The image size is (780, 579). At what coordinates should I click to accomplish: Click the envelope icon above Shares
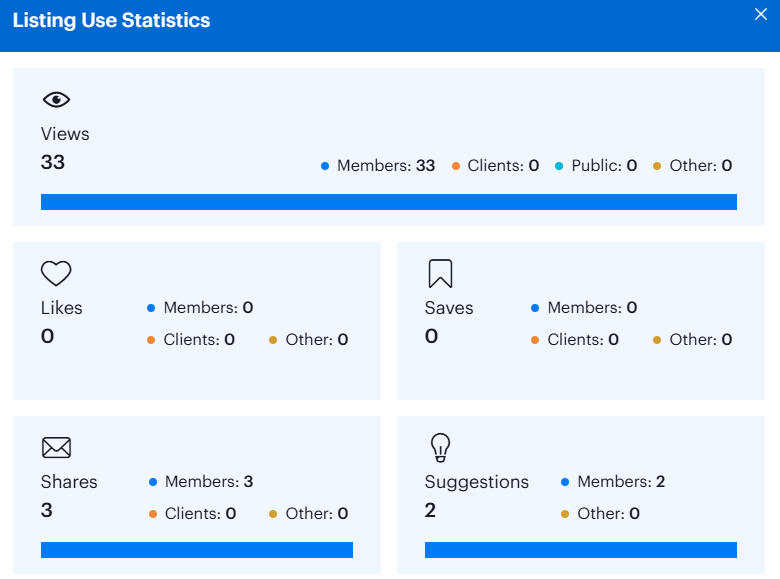(56, 447)
